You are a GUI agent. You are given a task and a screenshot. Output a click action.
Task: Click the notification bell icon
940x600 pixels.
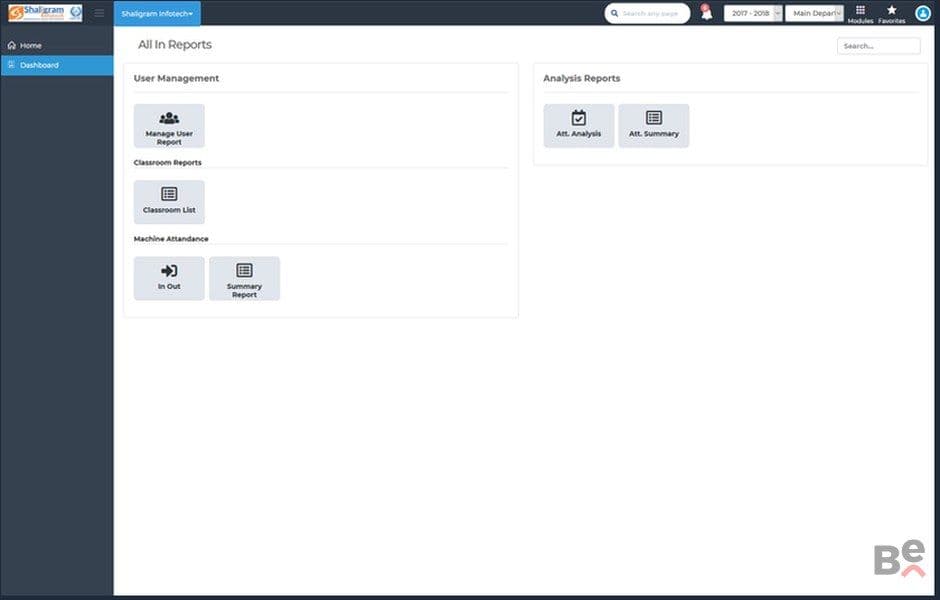tap(707, 13)
